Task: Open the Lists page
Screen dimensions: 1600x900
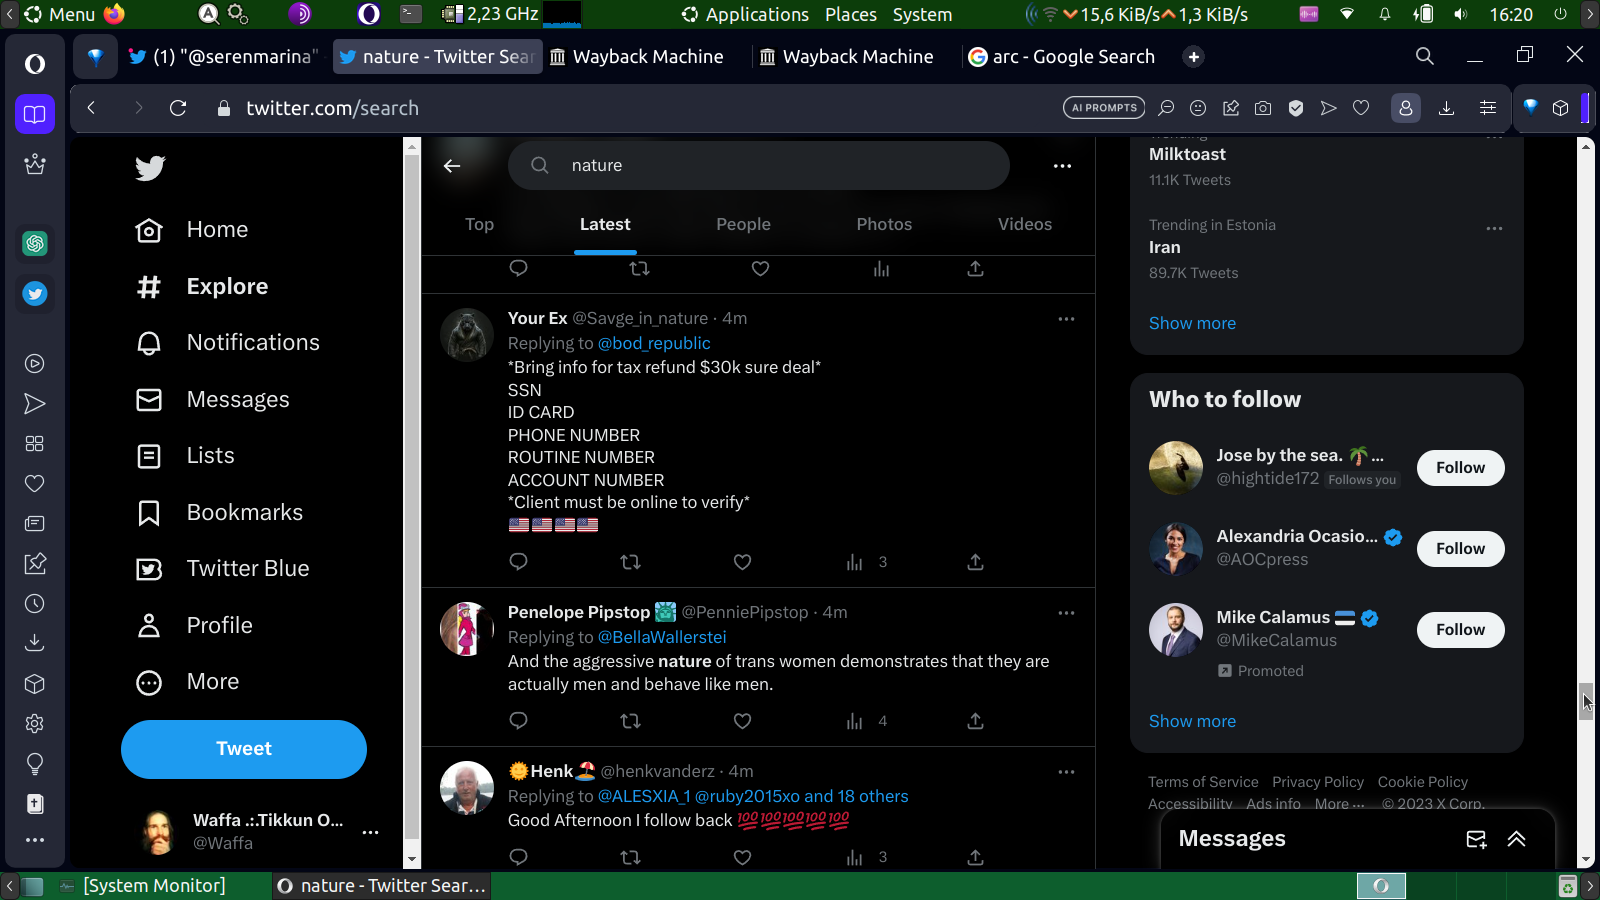Action: (185, 456)
